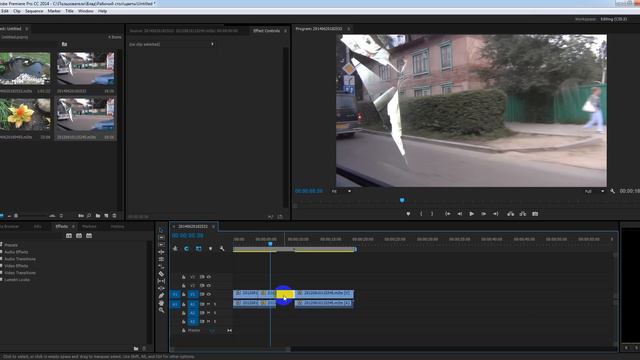Open the Clip menu
Image resolution: width=640 pixels, height=360 pixels.
click(17, 11)
